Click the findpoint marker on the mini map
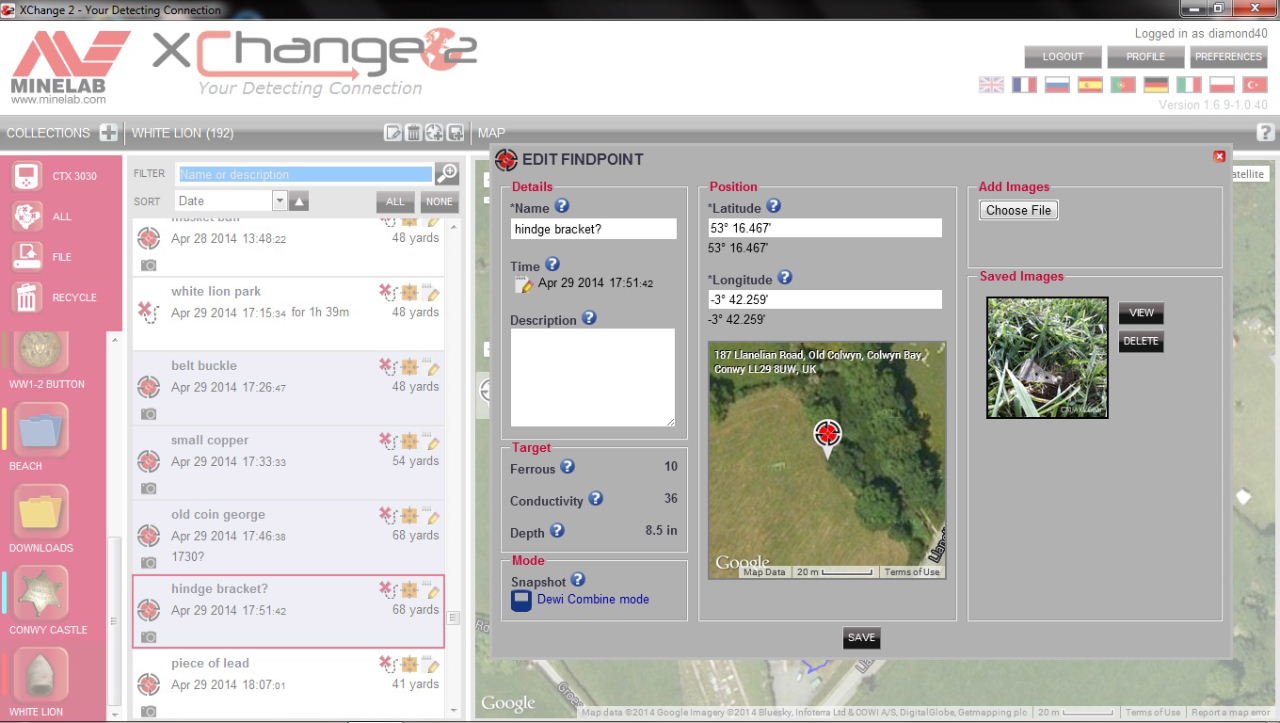 (x=827, y=436)
